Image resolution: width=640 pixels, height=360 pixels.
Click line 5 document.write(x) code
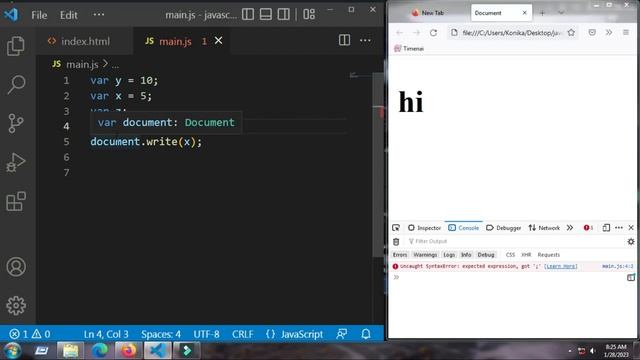coord(146,142)
